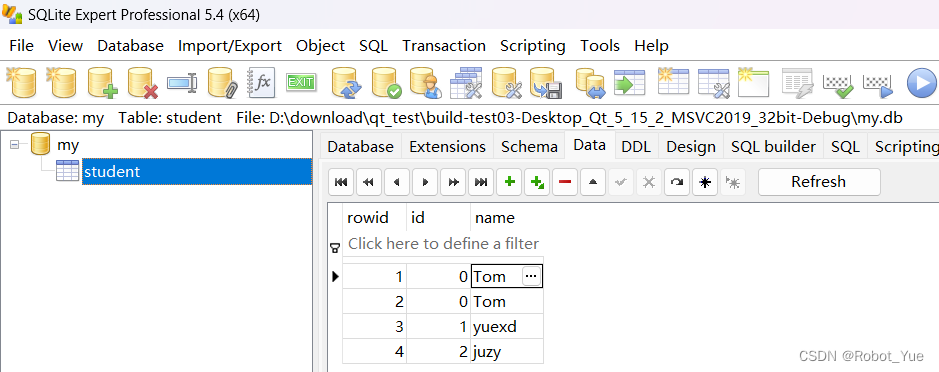Select the Tom cell in rowid 2
Screen dimensions: 939x372
pyautogui.click(x=507, y=301)
